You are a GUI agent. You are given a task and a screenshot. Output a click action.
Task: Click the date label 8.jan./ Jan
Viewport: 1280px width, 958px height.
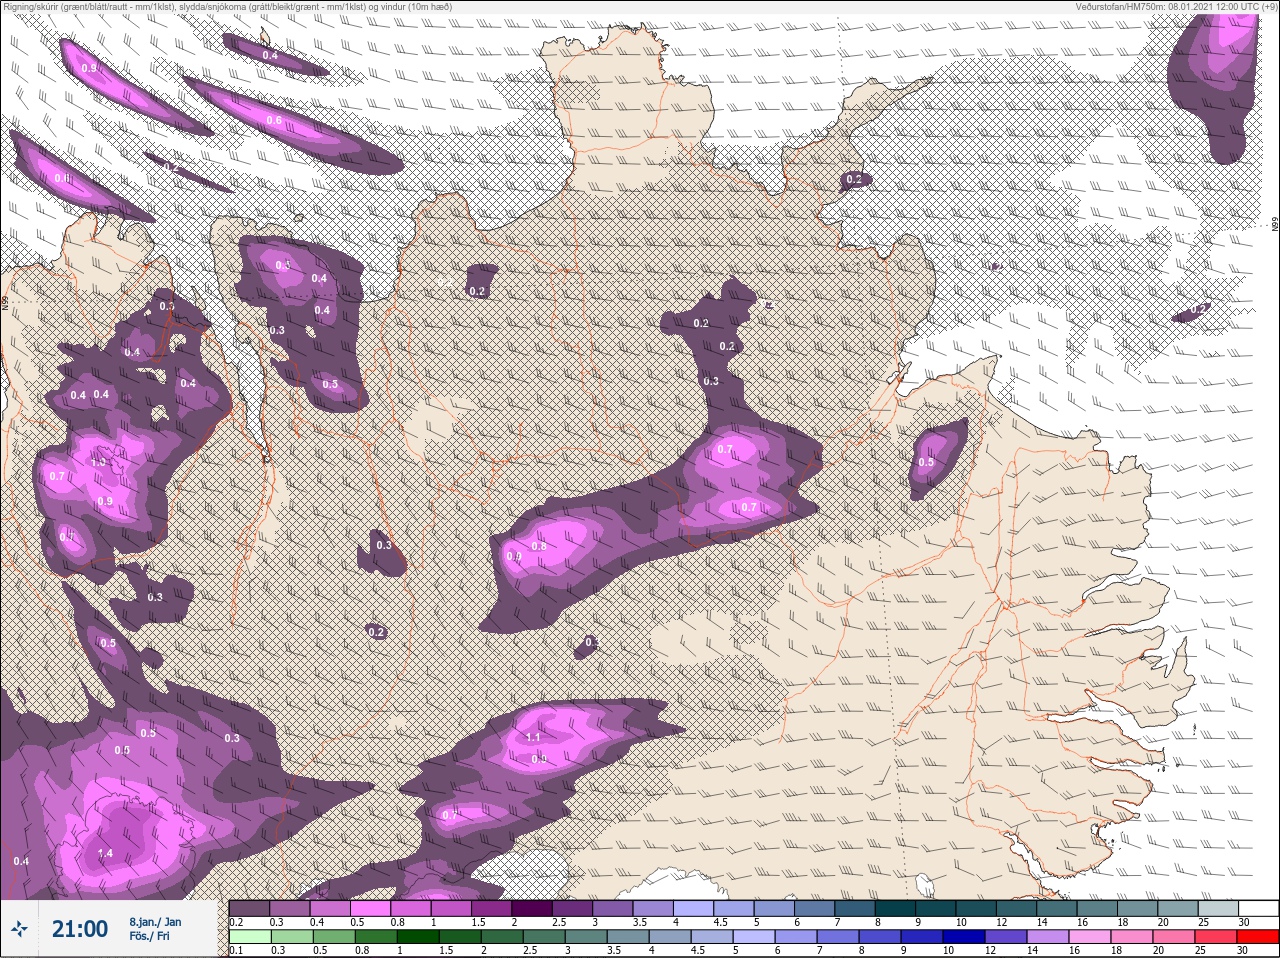coord(155,922)
